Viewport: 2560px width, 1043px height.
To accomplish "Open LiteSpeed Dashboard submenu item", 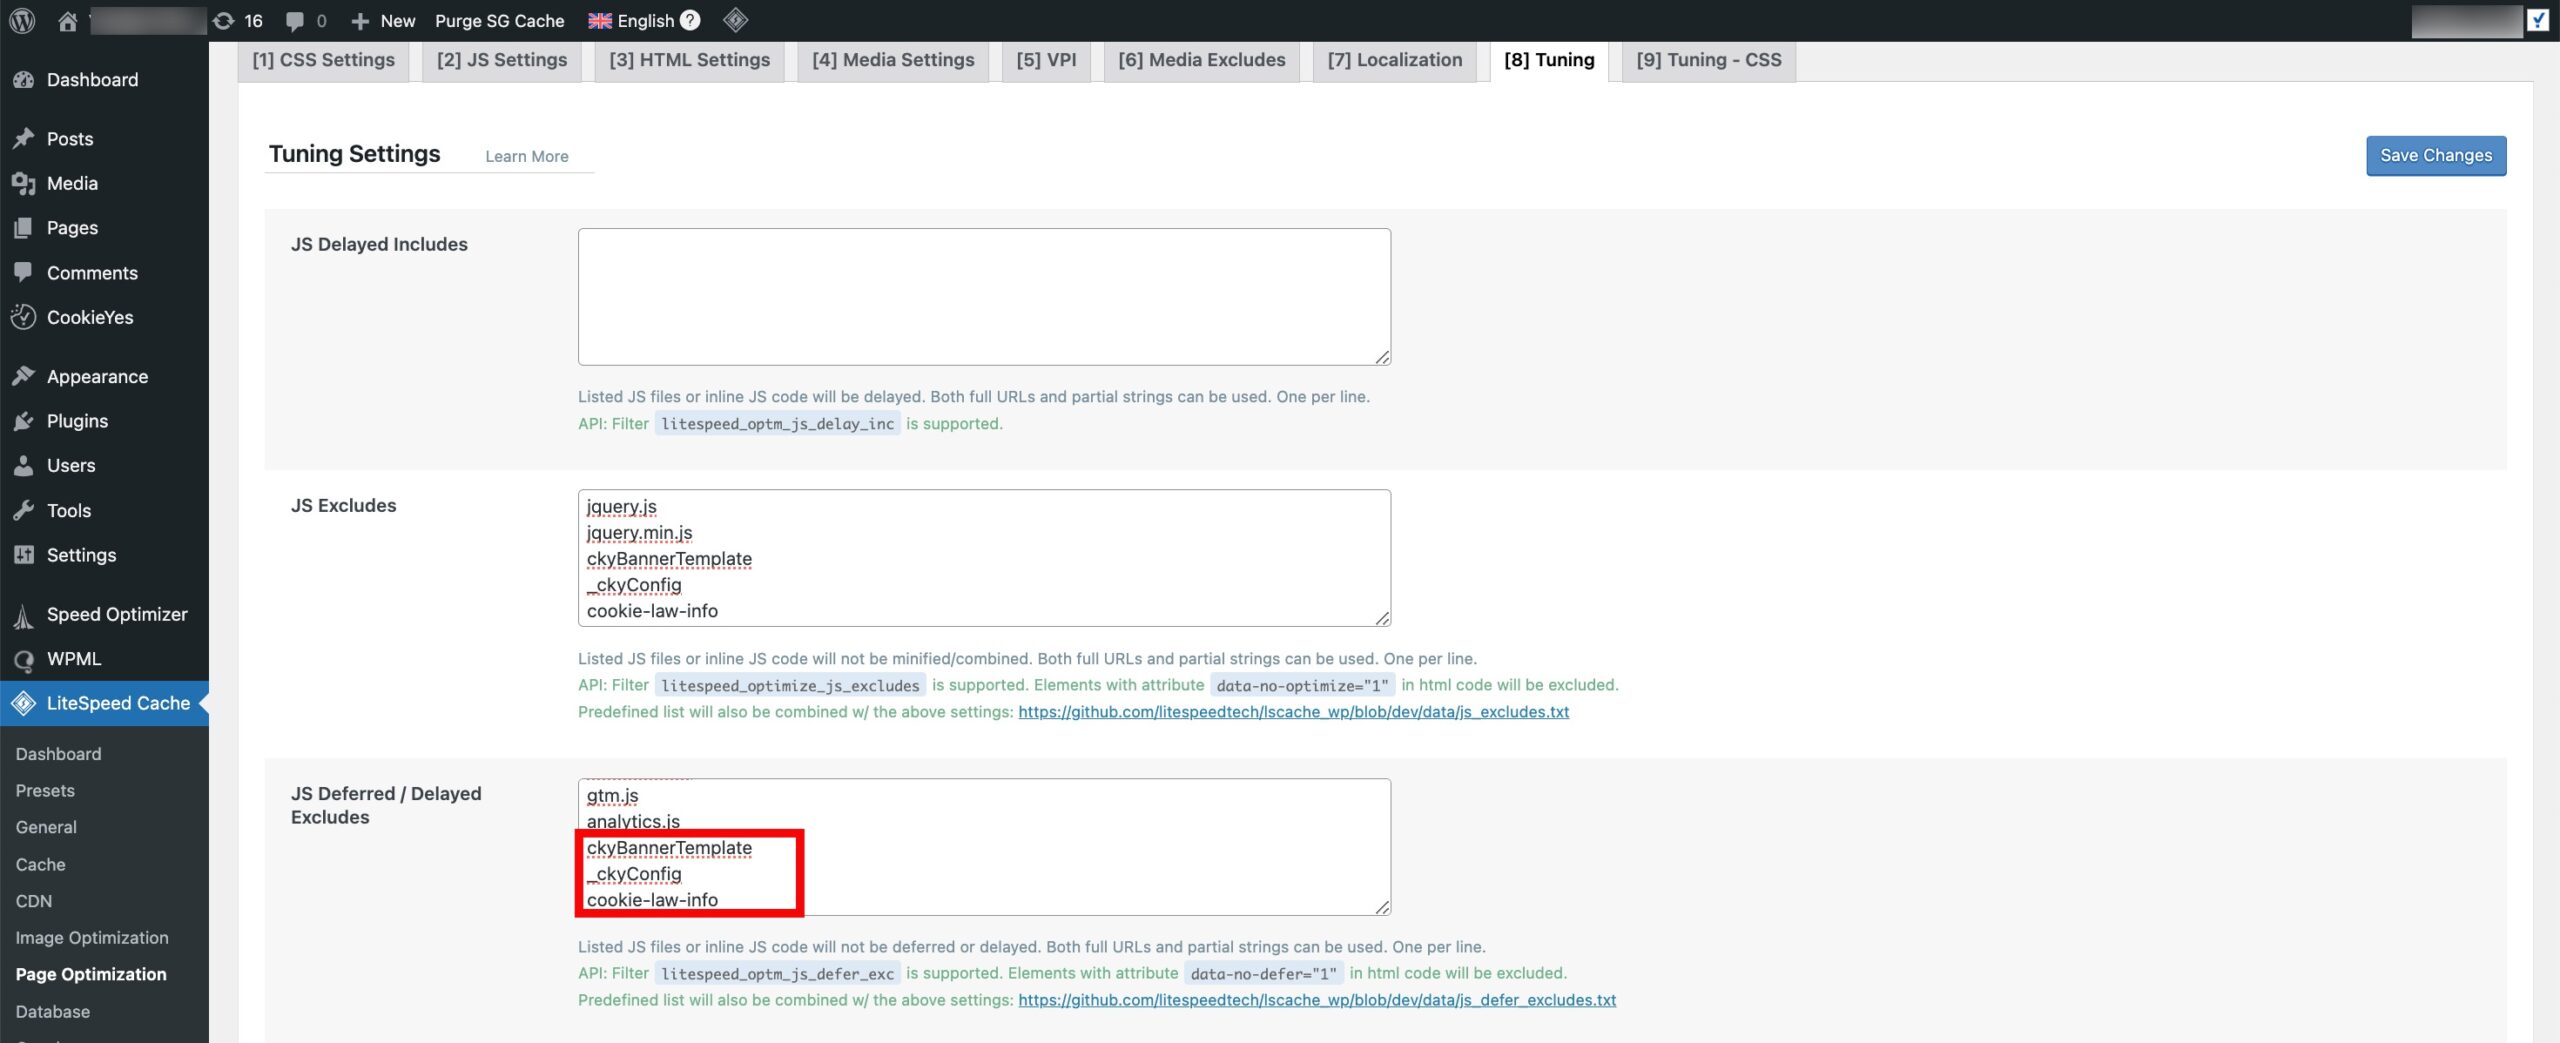I will (x=58, y=754).
